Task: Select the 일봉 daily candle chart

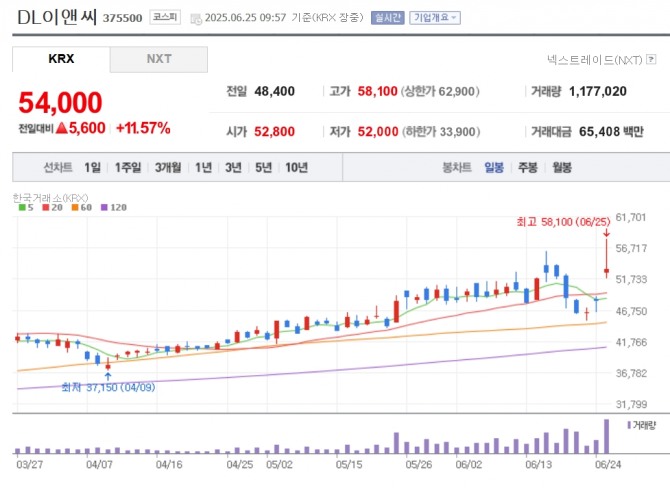Action: coord(494,168)
